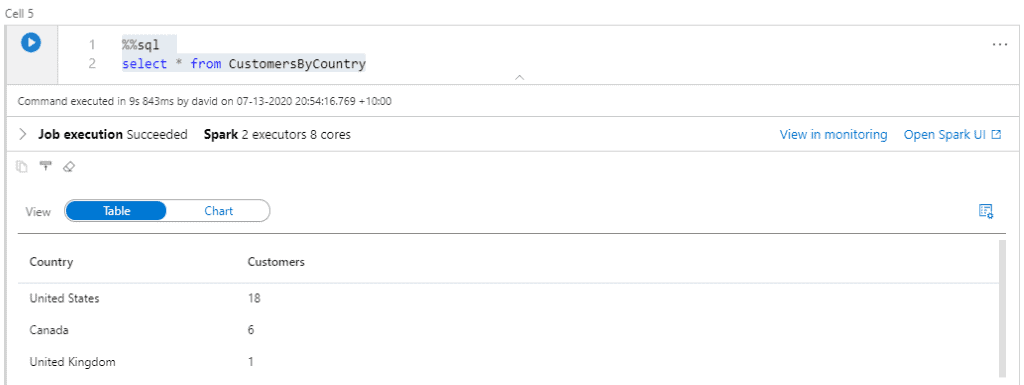Screen dimensions: 1024x385
Task: Click the results table vertical scrollbar
Action: 1002,308
